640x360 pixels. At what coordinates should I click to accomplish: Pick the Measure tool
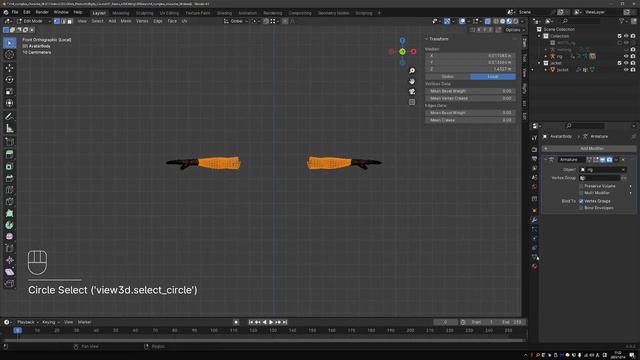click(9, 129)
